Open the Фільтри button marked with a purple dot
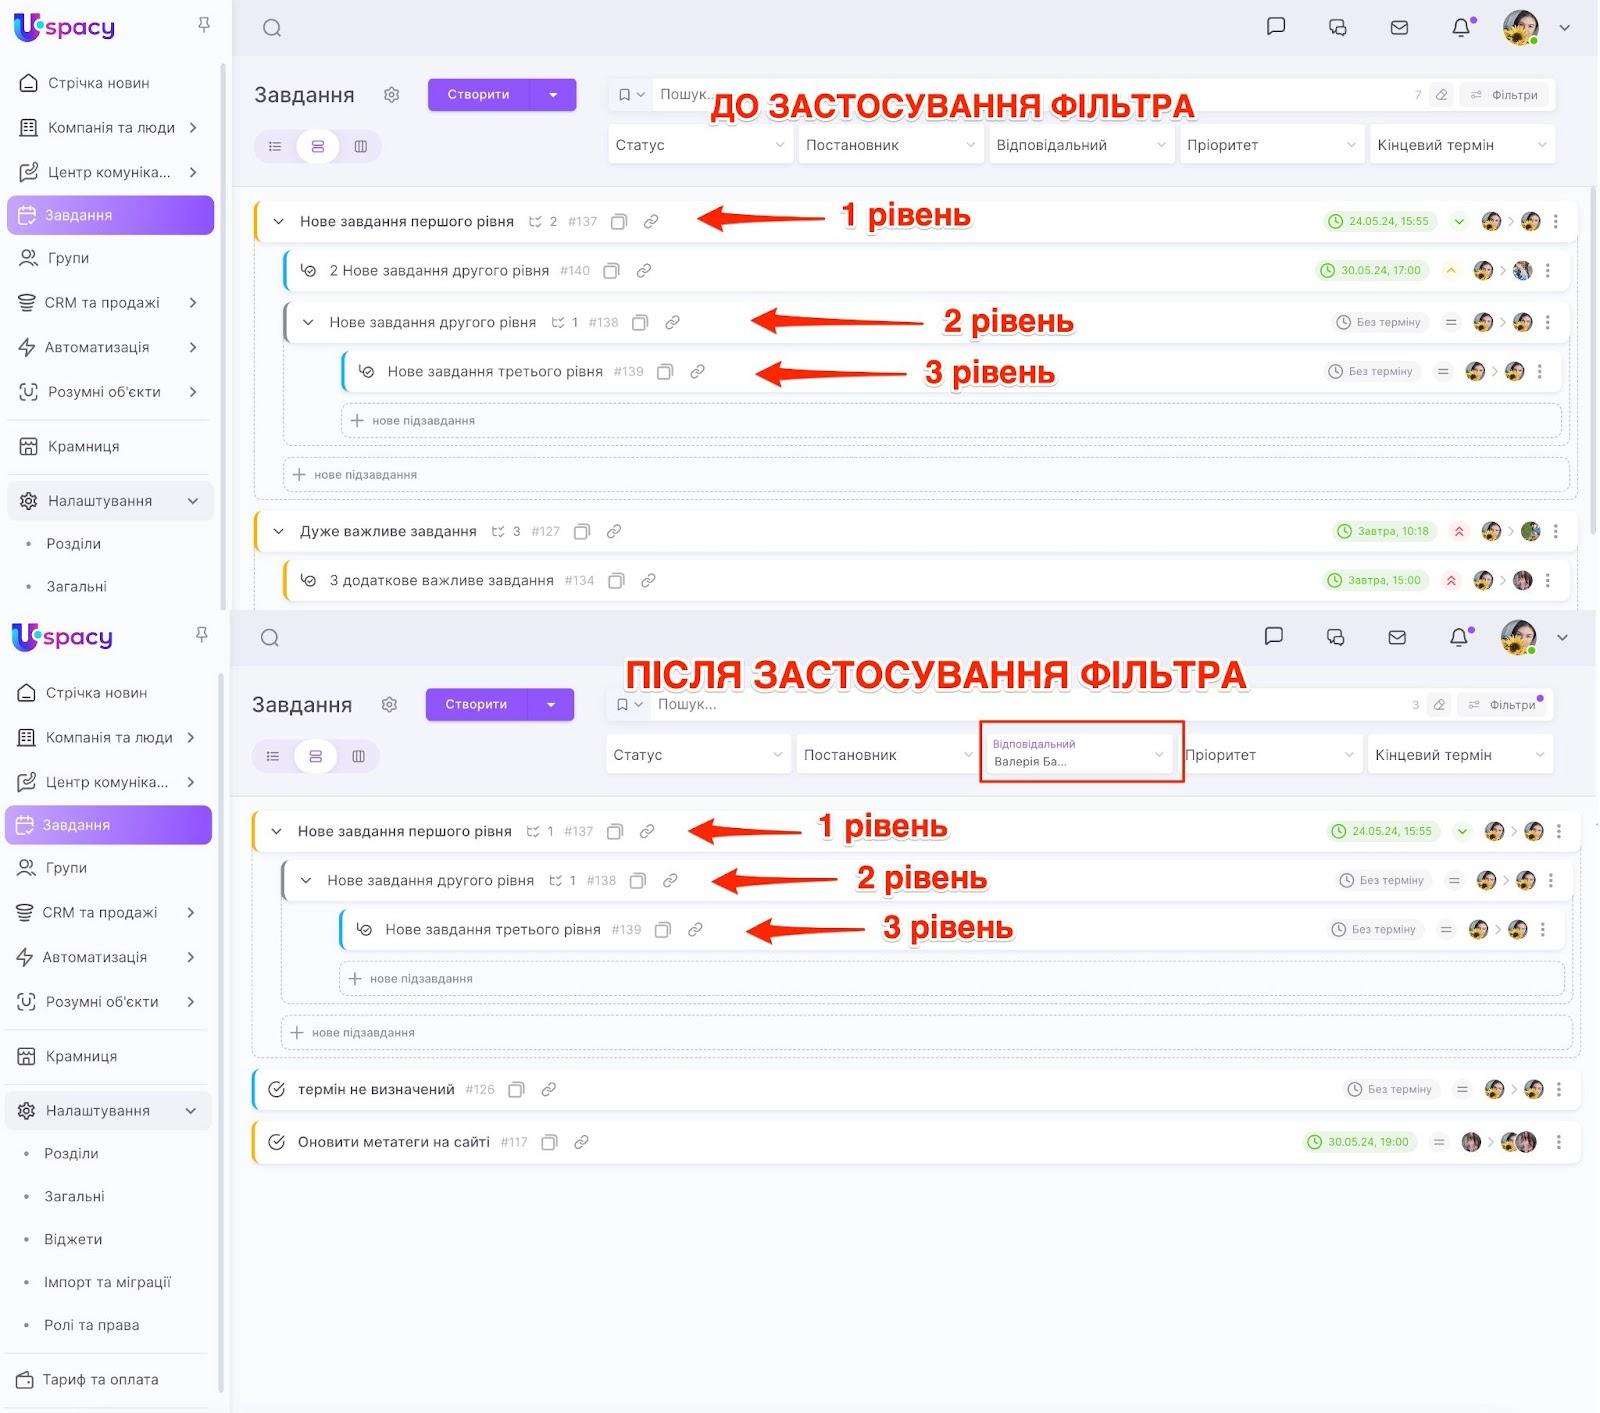Viewport: 1600px width, 1413px height. click(1502, 705)
